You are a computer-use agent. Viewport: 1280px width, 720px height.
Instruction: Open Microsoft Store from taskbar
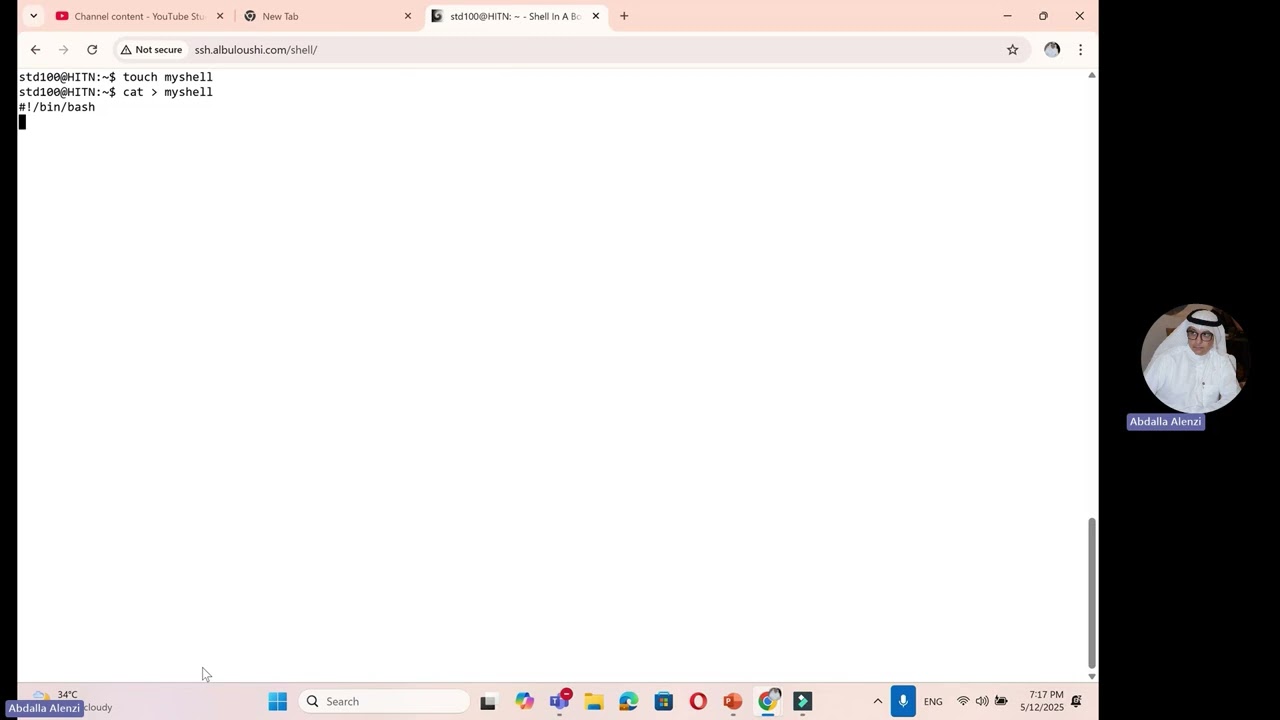click(x=664, y=701)
